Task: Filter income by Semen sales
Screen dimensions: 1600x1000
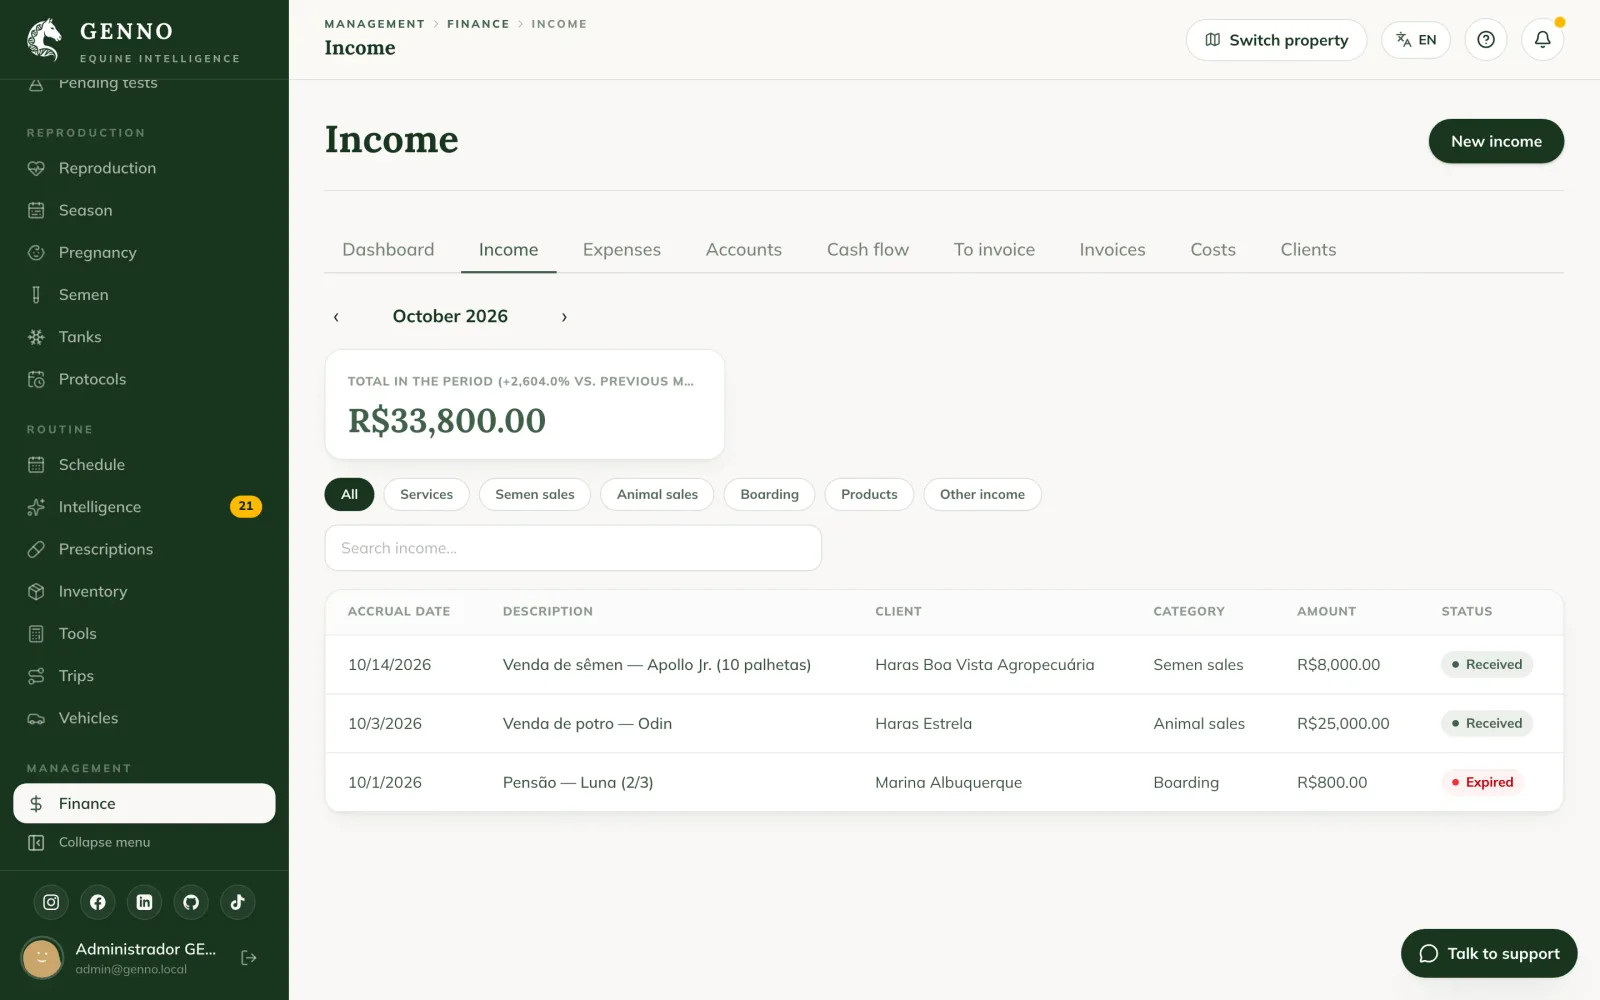Action: [x=535, y=495]
